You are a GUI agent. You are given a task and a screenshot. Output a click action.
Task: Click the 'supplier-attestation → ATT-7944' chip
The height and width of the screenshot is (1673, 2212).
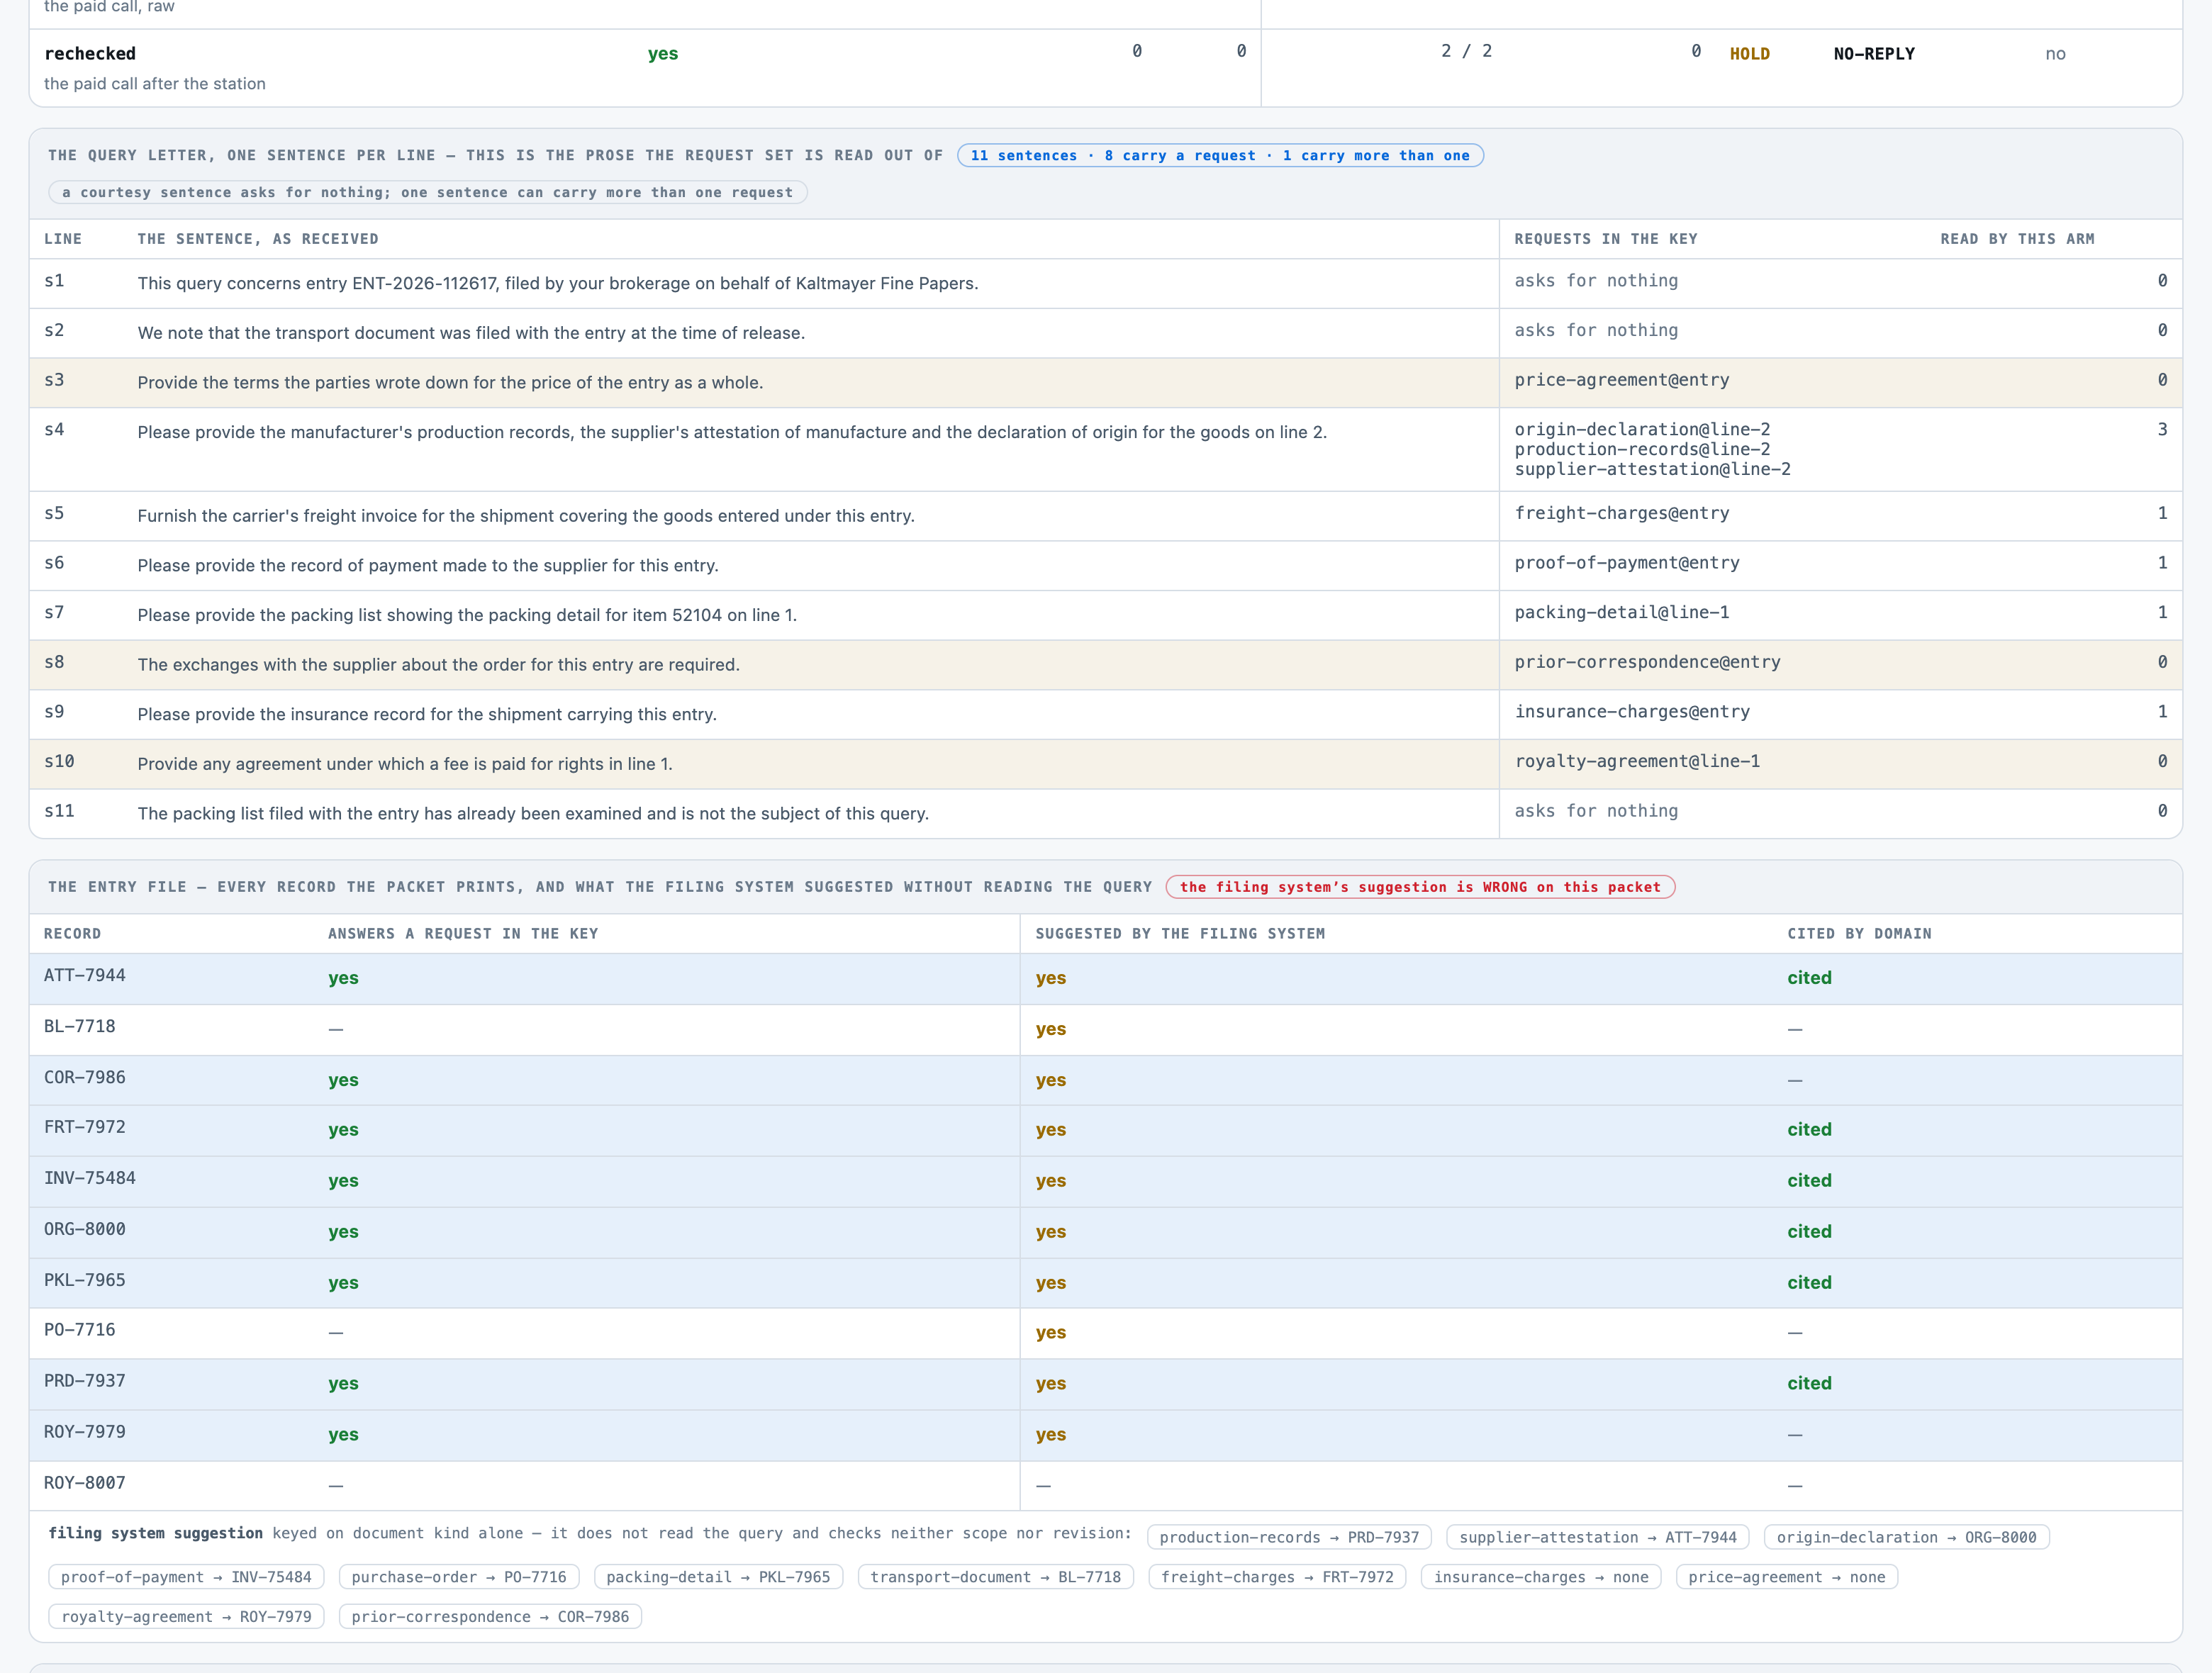point(1598,1537)
